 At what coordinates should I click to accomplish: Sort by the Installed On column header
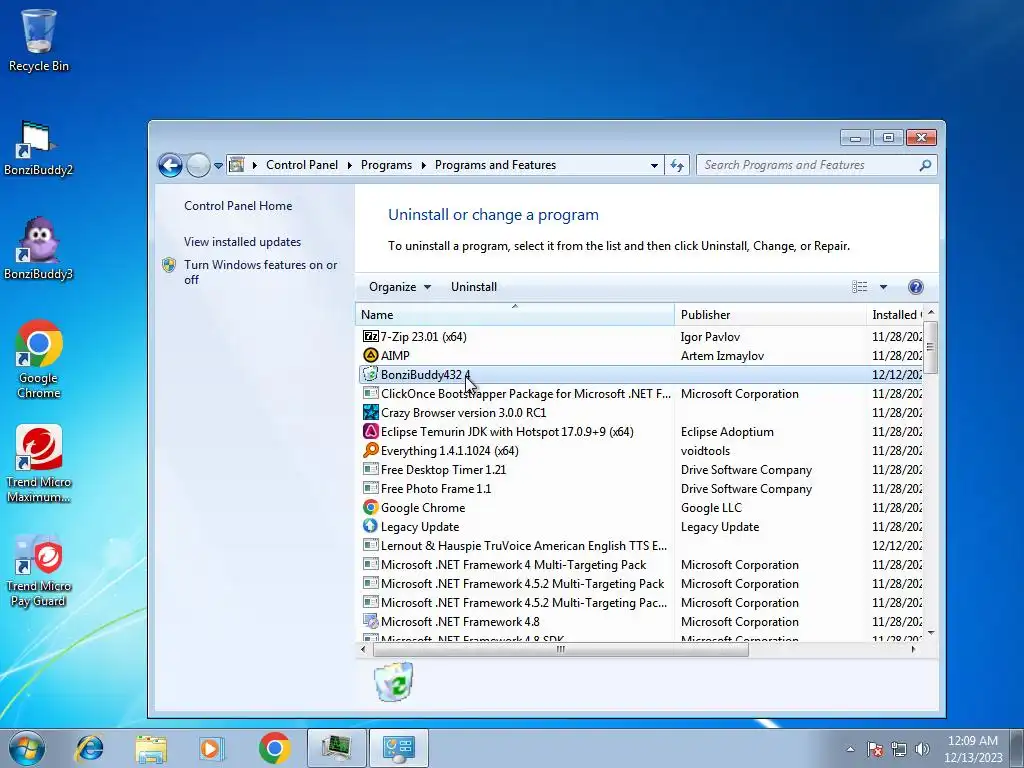click(x=895, y=315)
